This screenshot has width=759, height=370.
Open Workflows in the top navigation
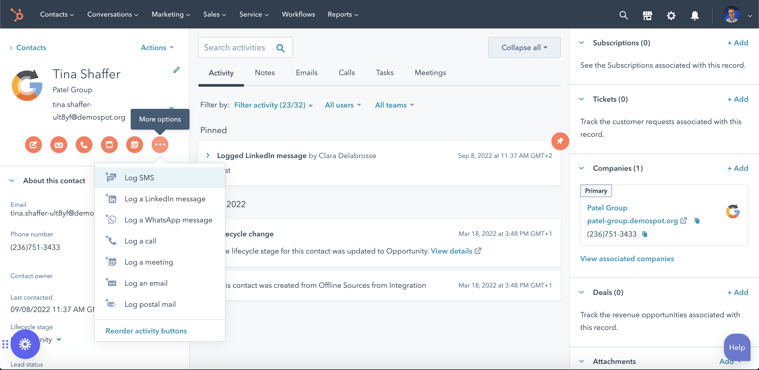click(x=298, y=15)
